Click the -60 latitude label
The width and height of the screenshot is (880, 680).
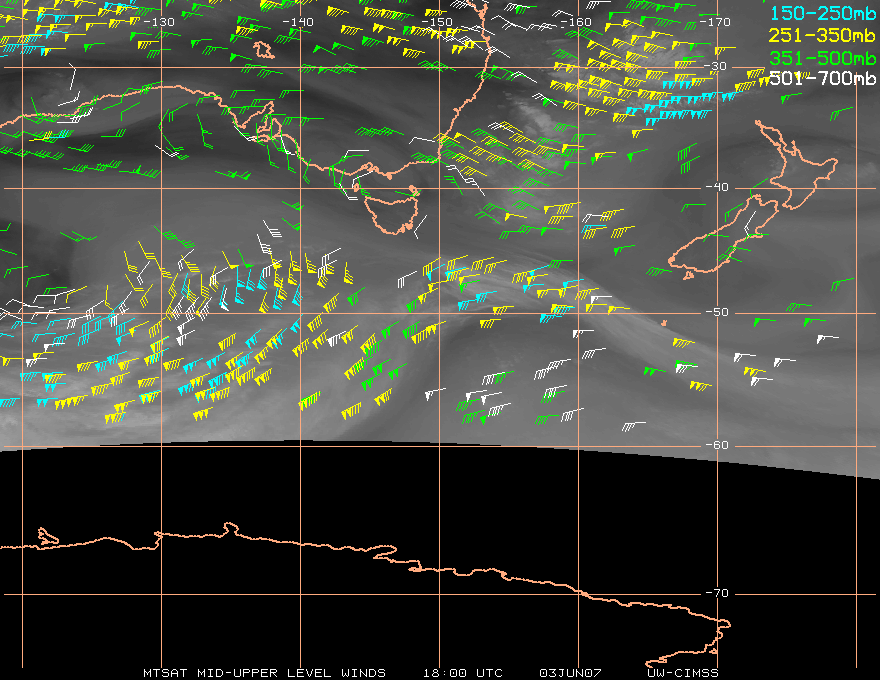point(717,445)
